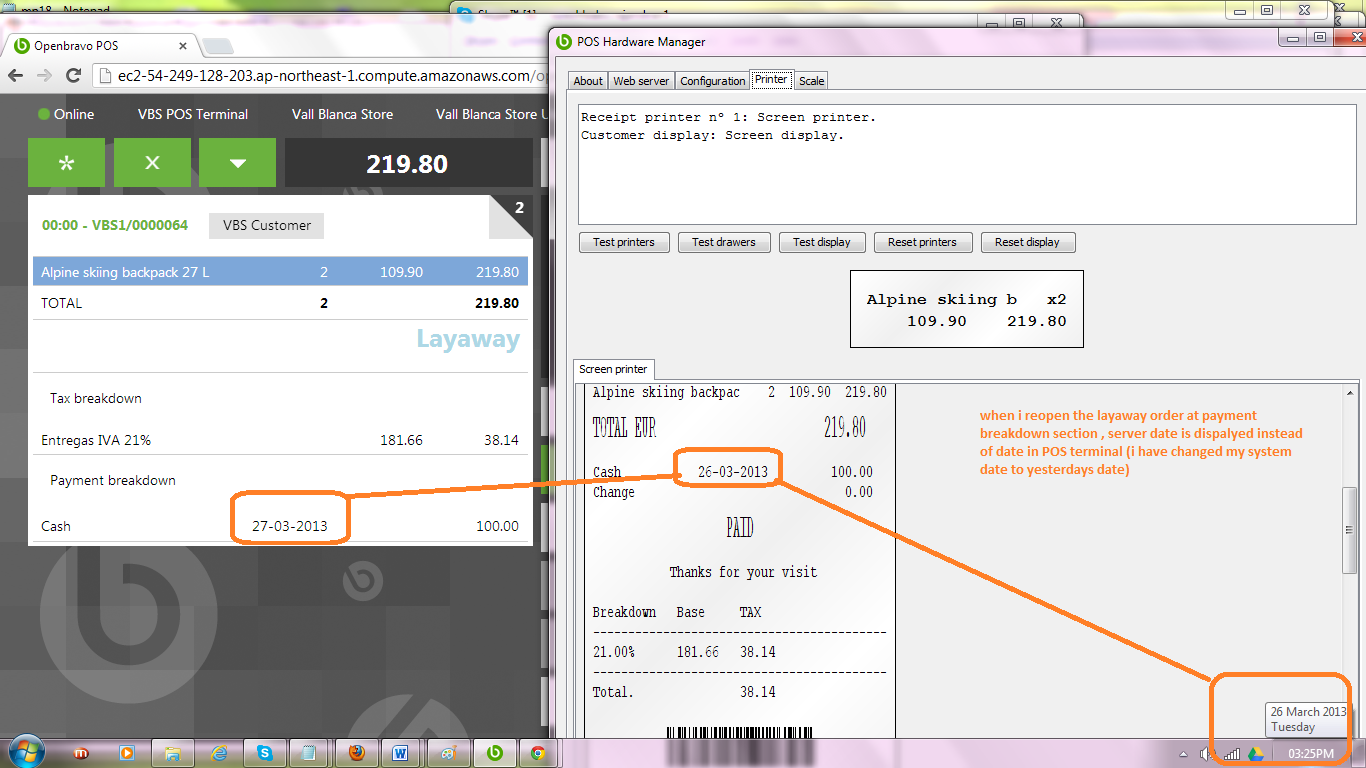Open the red m taskbar icon

(x=82, y=753)
